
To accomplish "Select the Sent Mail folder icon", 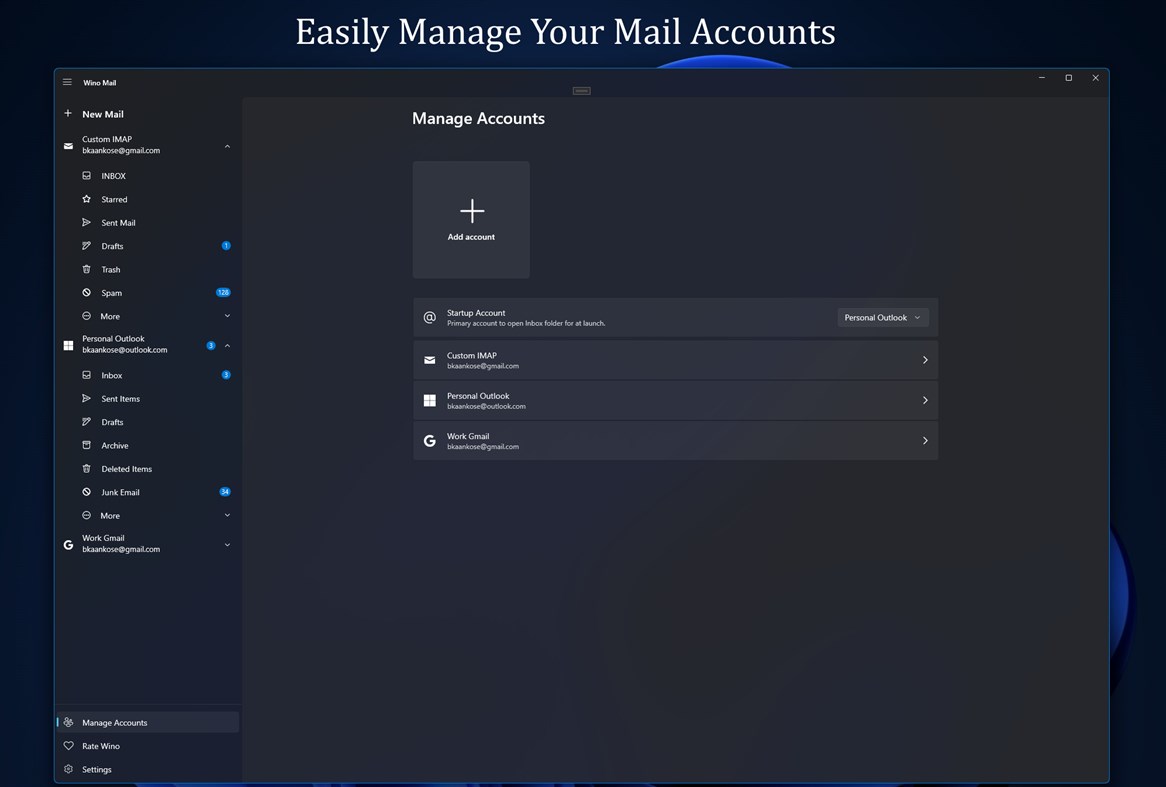I will pyautogui.click(x=87, y=222).
